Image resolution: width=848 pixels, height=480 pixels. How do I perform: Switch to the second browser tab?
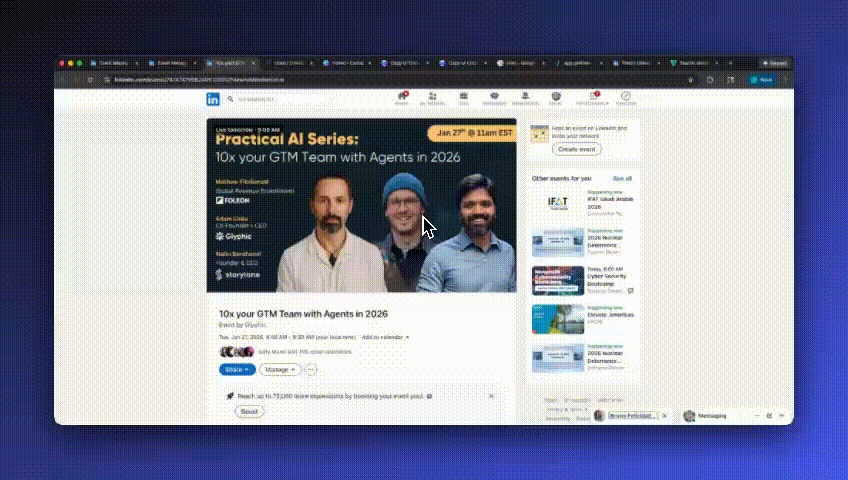coord(173,63)
